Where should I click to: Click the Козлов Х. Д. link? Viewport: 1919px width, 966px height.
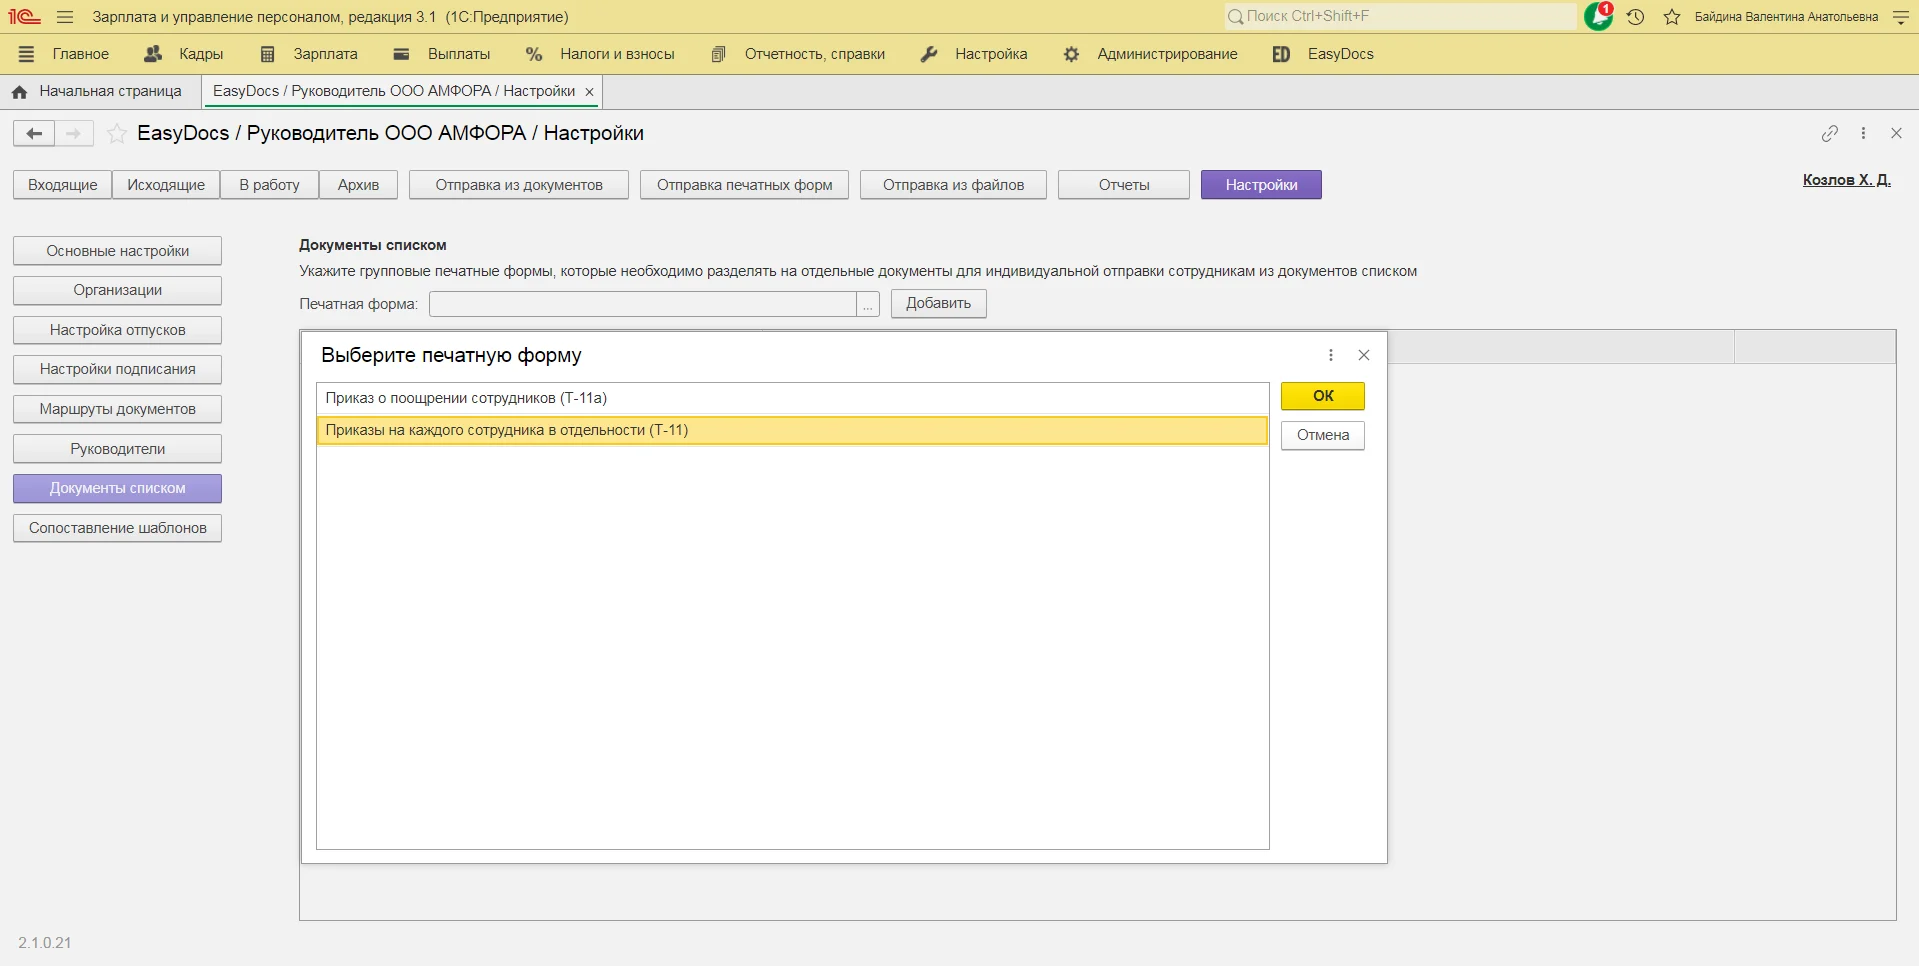coord(1846,180)
